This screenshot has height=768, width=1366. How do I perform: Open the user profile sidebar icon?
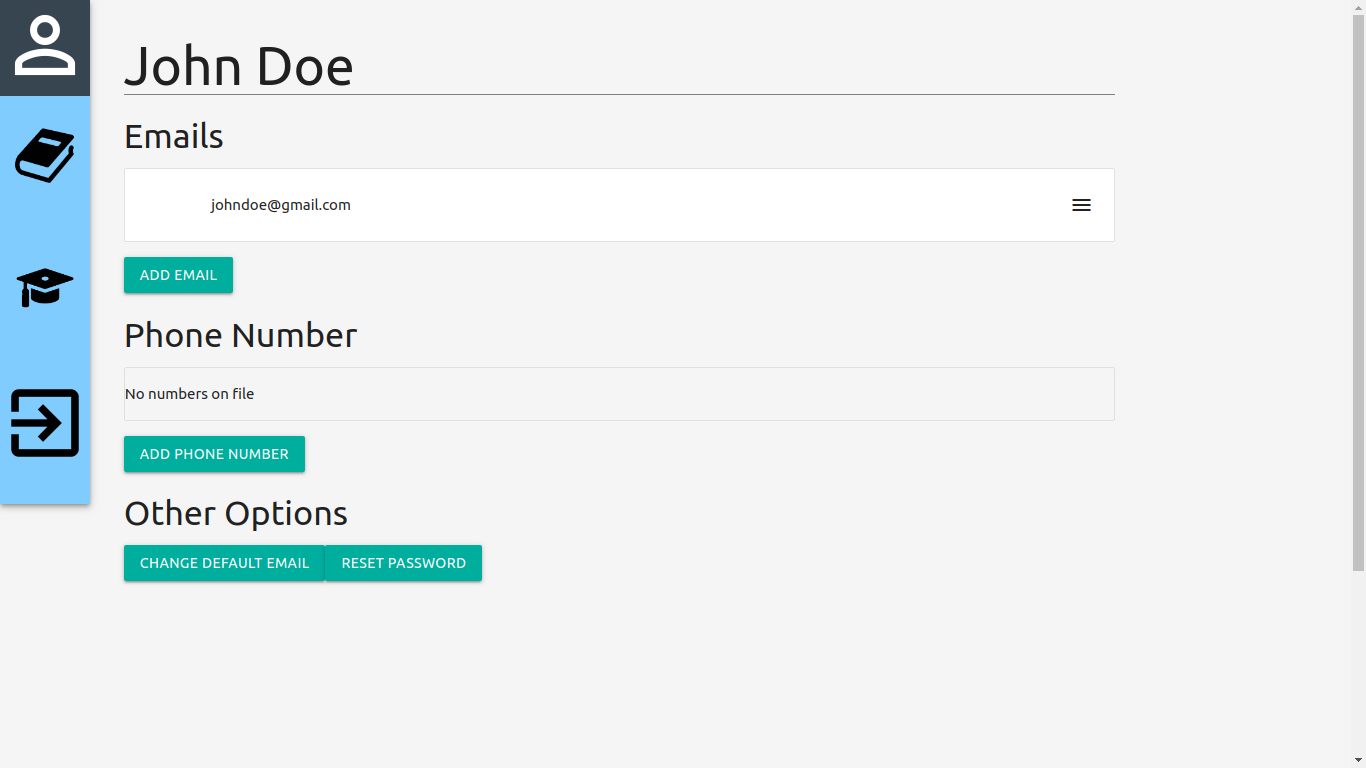click(x=45, y=47)
